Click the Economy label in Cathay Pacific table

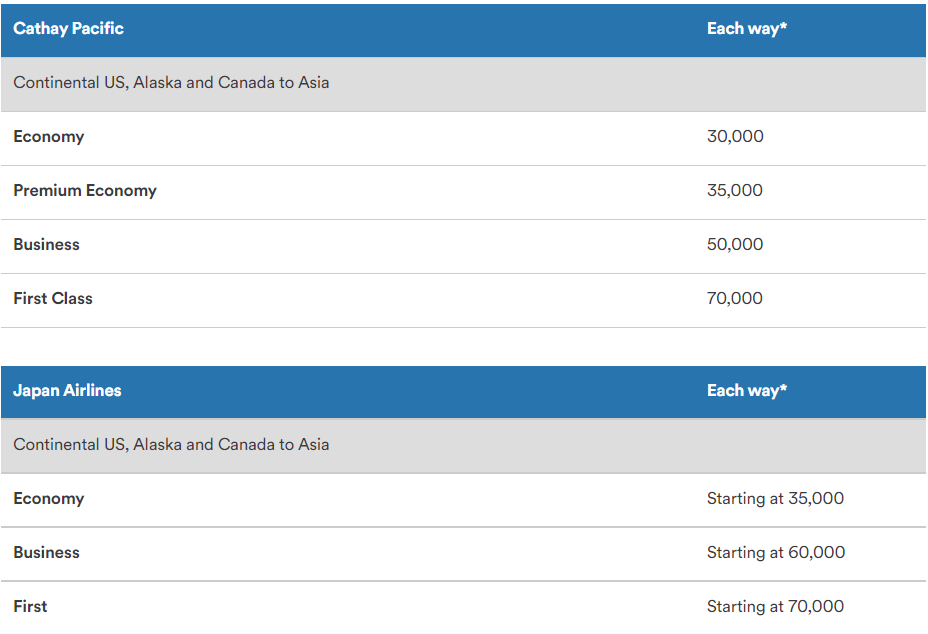(x=48, y=137)
